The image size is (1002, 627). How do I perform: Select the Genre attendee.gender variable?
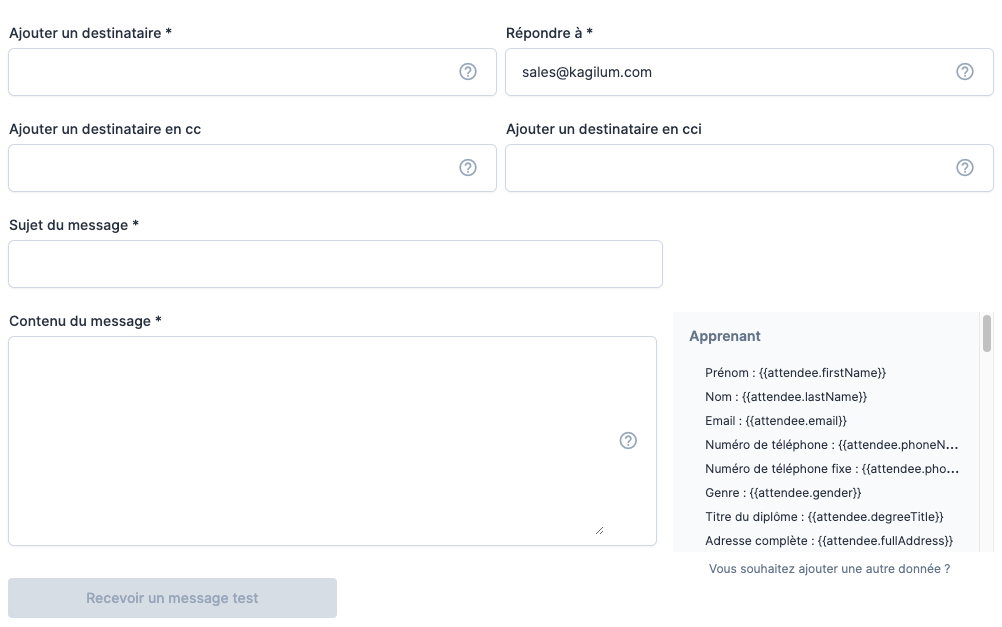click(783, 493)
